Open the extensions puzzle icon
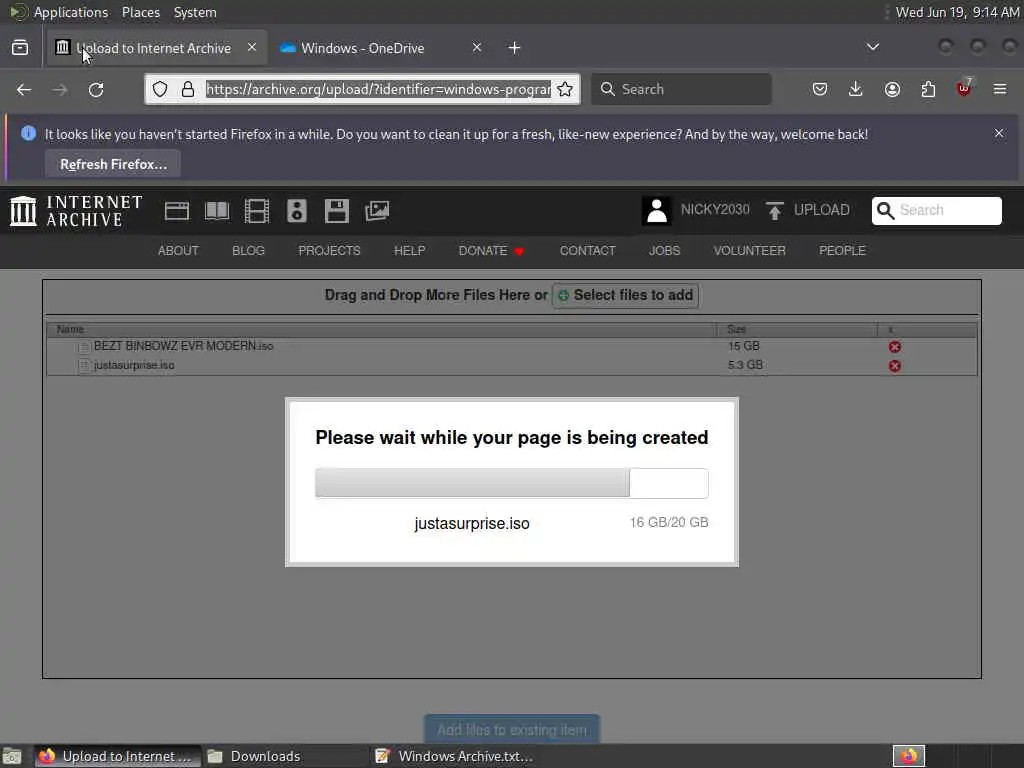Screen dimensions: 1024x768 [928, 89]
